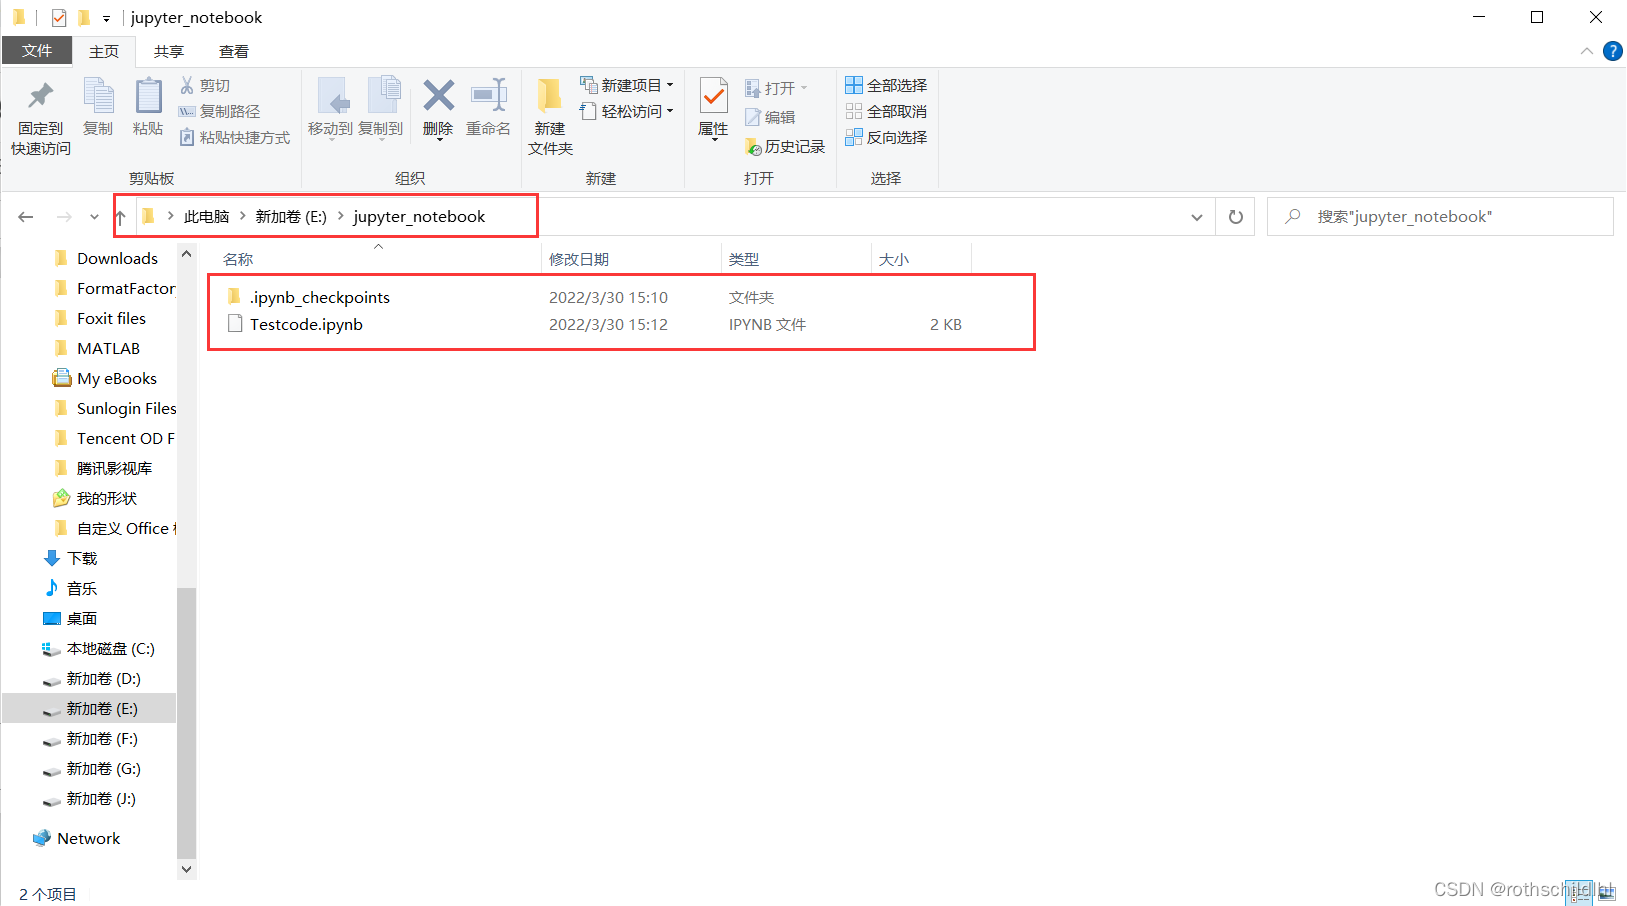Open MATLAB folder in sidebar
This screenshot has width=1627, height=906.
pos(108,349)
